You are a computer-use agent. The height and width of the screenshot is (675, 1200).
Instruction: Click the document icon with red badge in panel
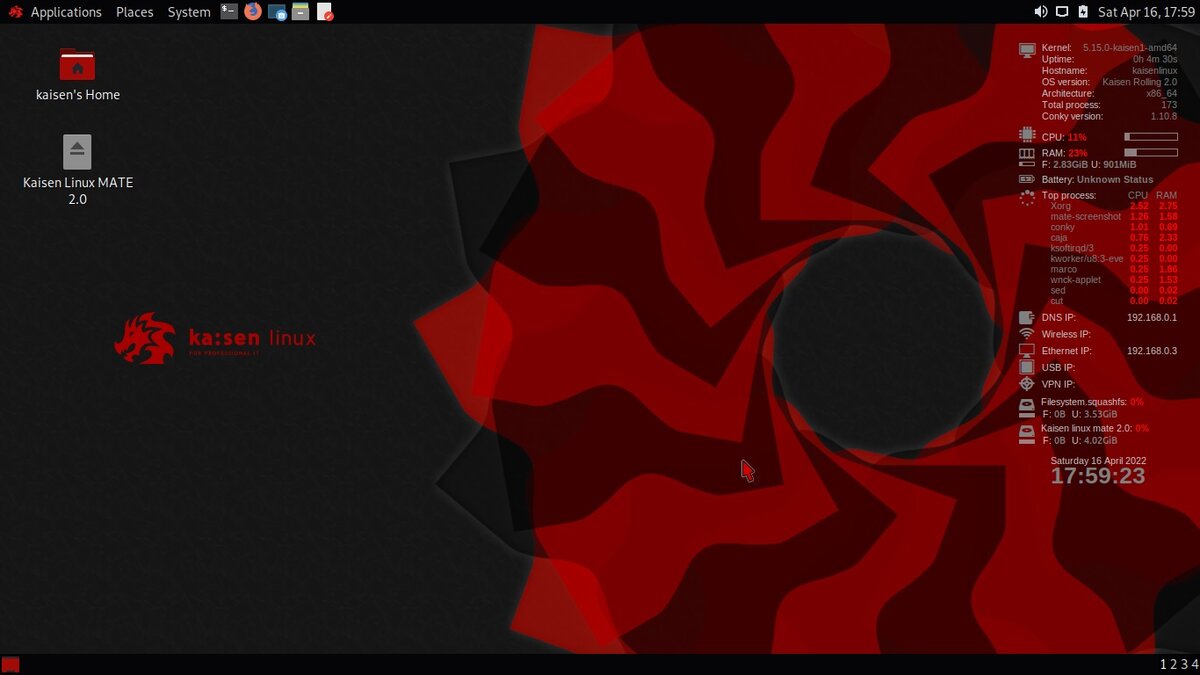pyautogui.click(x=324, y=12)
